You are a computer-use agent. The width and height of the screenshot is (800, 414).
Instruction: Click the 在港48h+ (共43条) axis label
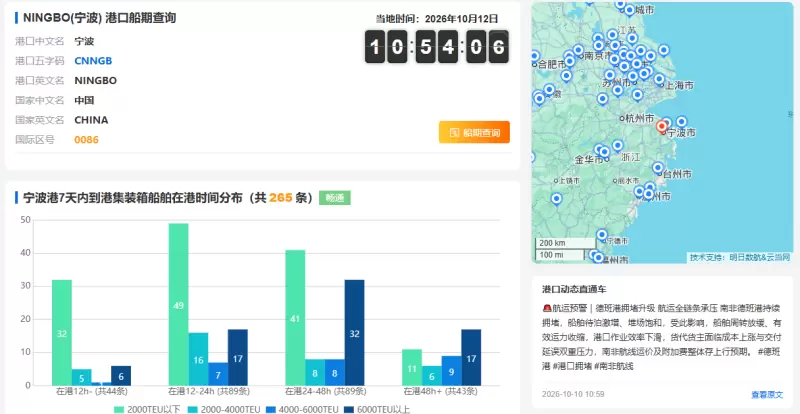(x=441, y=392)
